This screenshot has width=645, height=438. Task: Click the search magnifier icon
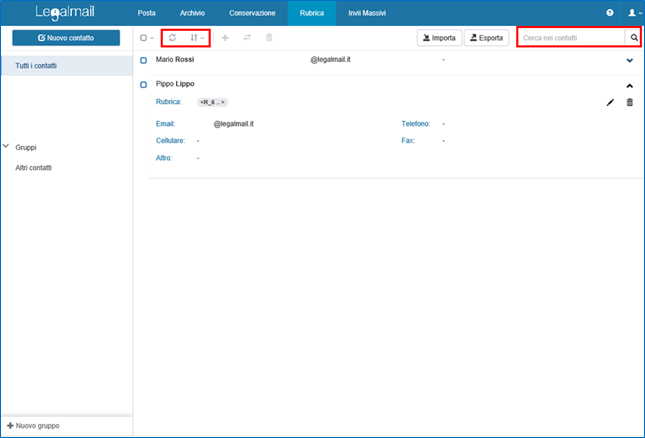pos(634,38)
